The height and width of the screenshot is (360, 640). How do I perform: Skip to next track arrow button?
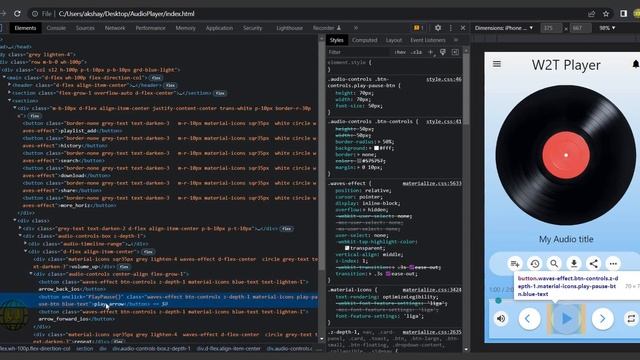[602, 318]
